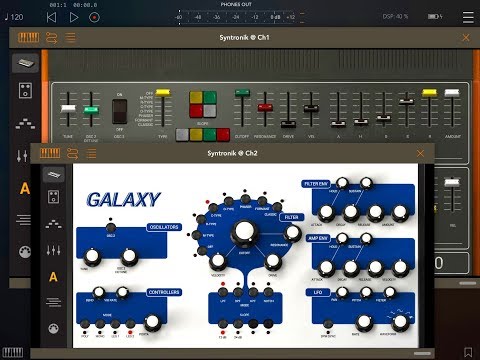Click the green Osc 2 detune slider cap
The image size is (480, 360).
point(91,110)
